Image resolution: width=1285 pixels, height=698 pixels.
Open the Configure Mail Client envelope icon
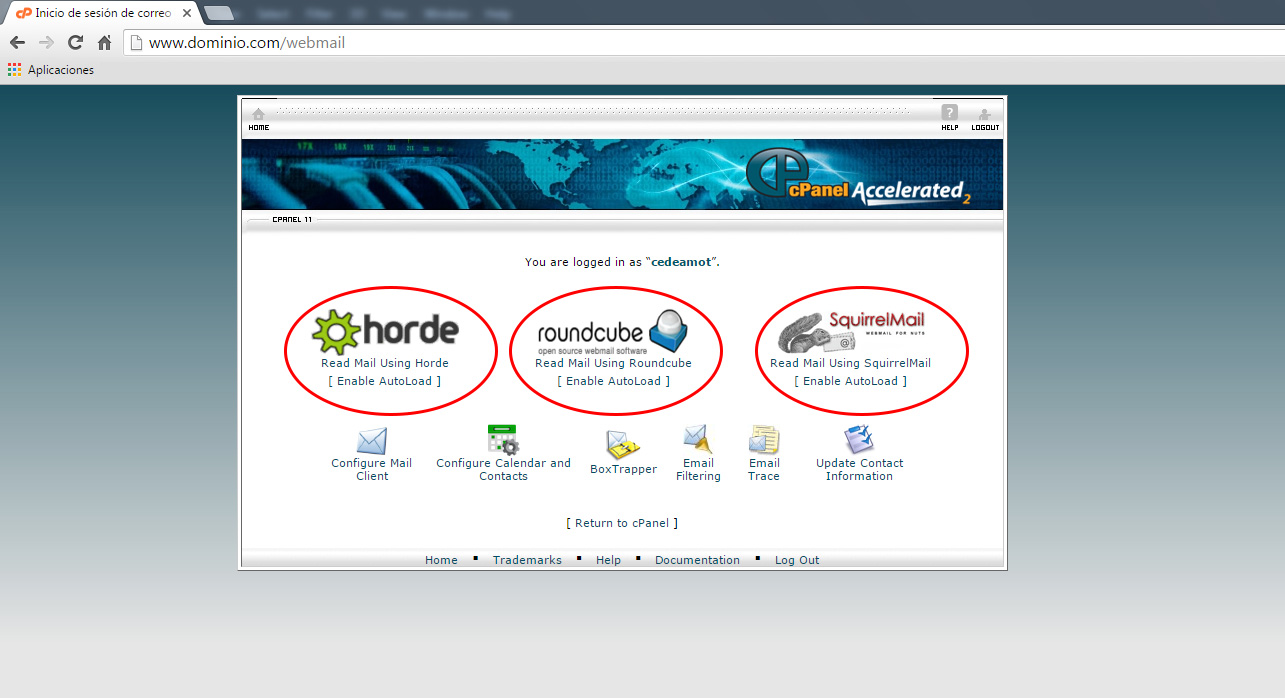[x=371, y=441]
